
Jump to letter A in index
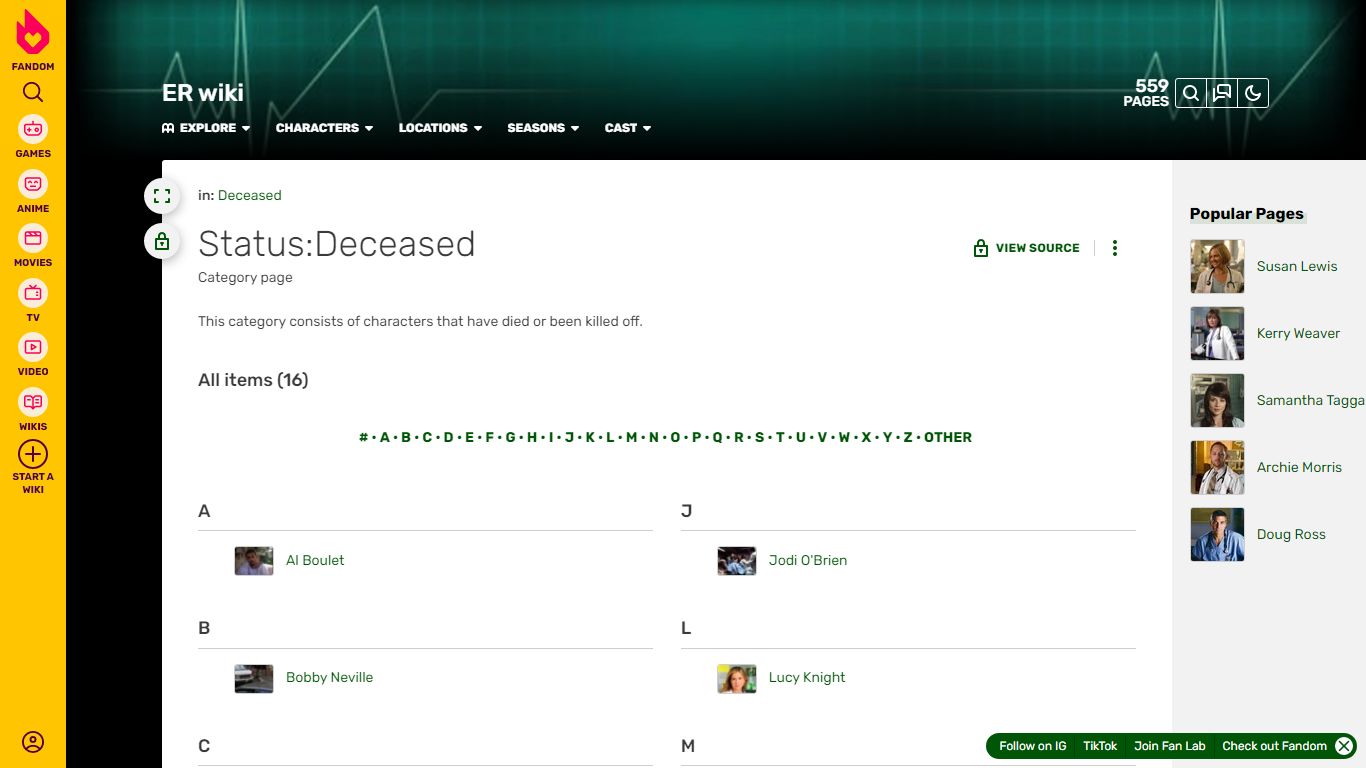click(x=385, y=437)
